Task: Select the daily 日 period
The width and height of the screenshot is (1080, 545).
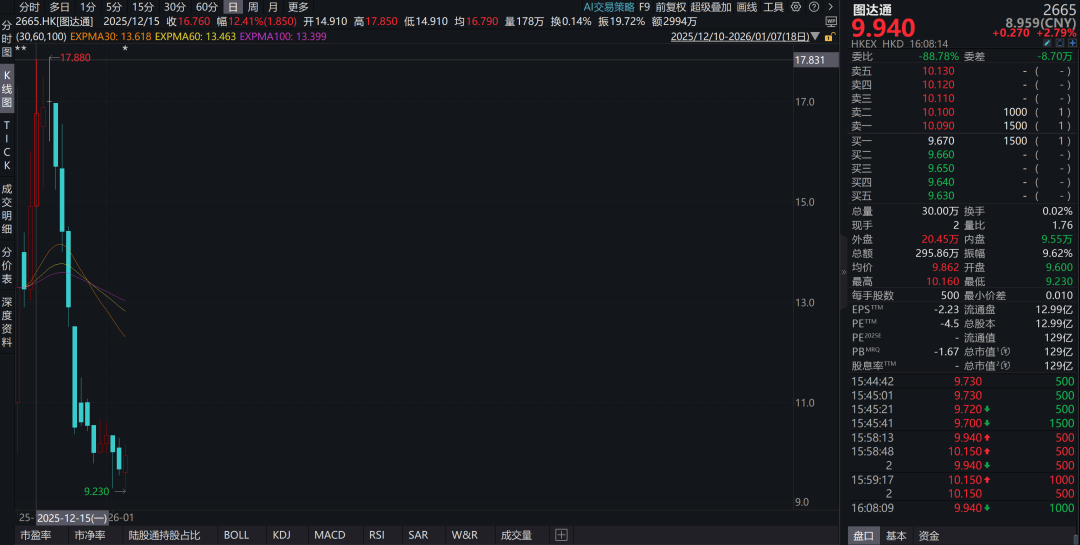Action: (233, 7)
